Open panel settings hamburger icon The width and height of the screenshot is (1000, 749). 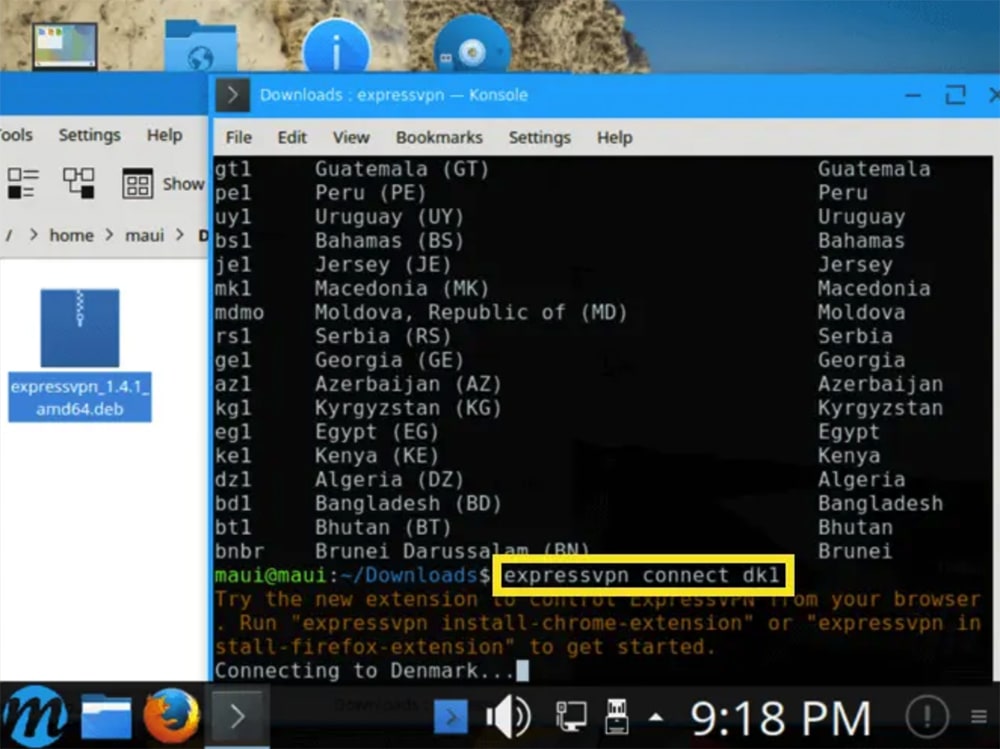[979, 717]
